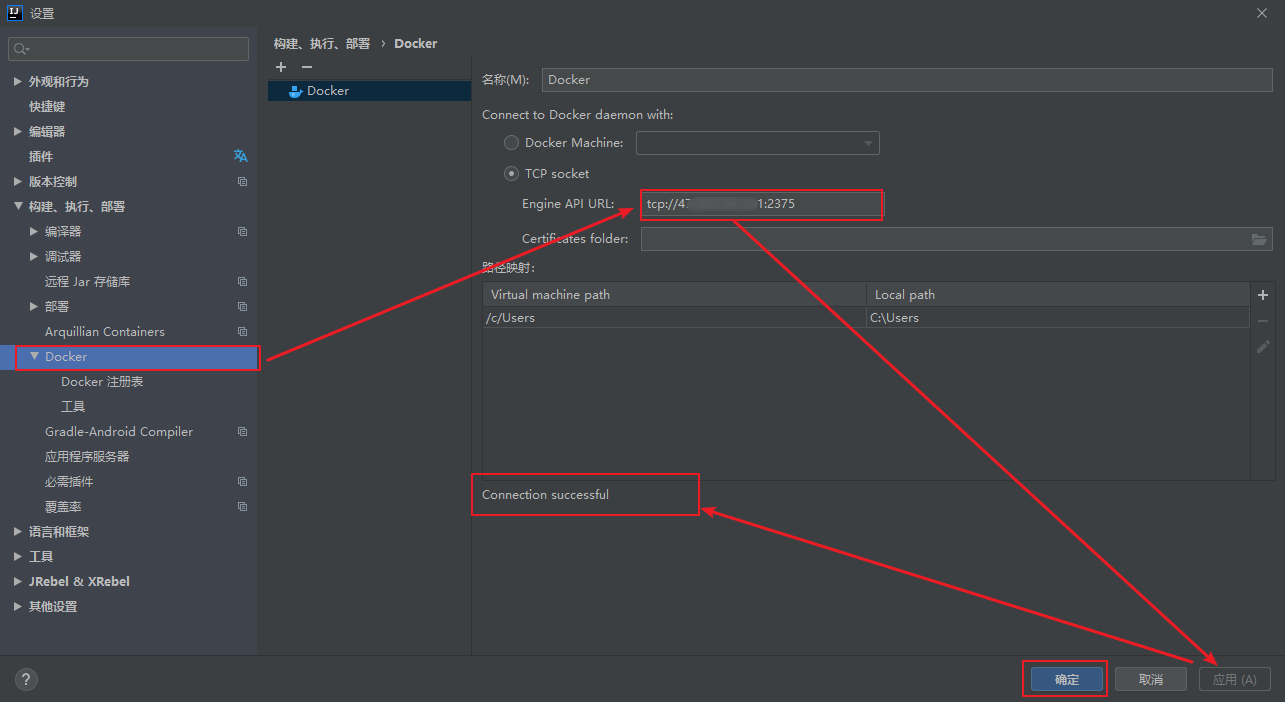This screenshot has height=702, width=1285.
Task: Collapse the 构建、执行、部署 tree node
Action: 18,207
